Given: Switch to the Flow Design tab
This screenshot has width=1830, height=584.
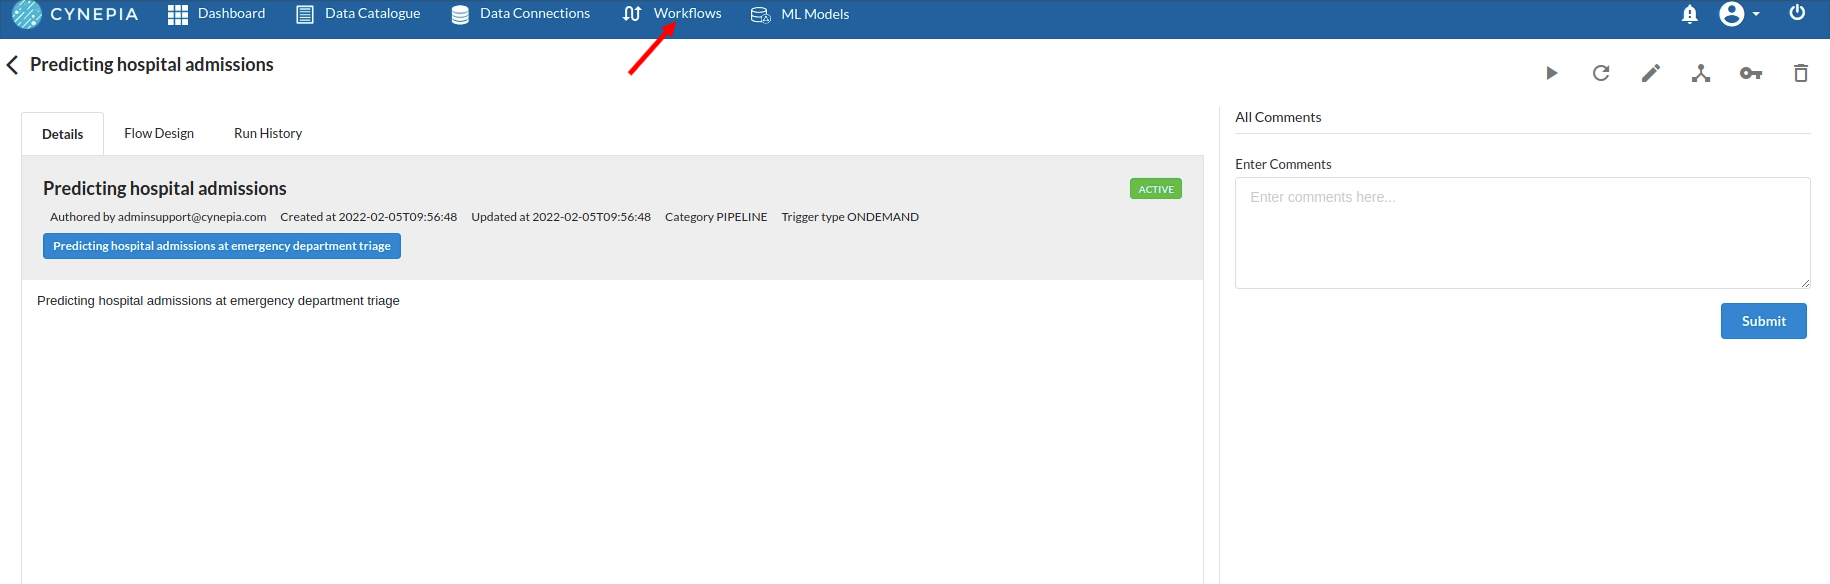Looking at the screenshot, I should pyautogui.click(x=159, y=133).
